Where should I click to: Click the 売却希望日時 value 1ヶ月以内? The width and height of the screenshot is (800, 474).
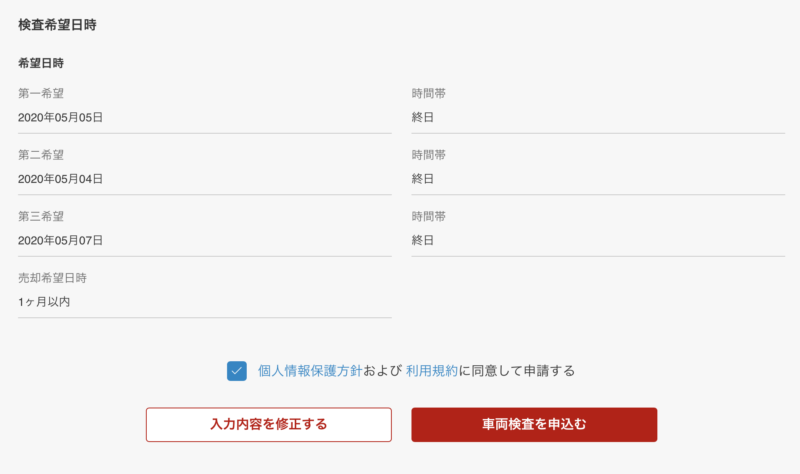(x=44, y=302)
